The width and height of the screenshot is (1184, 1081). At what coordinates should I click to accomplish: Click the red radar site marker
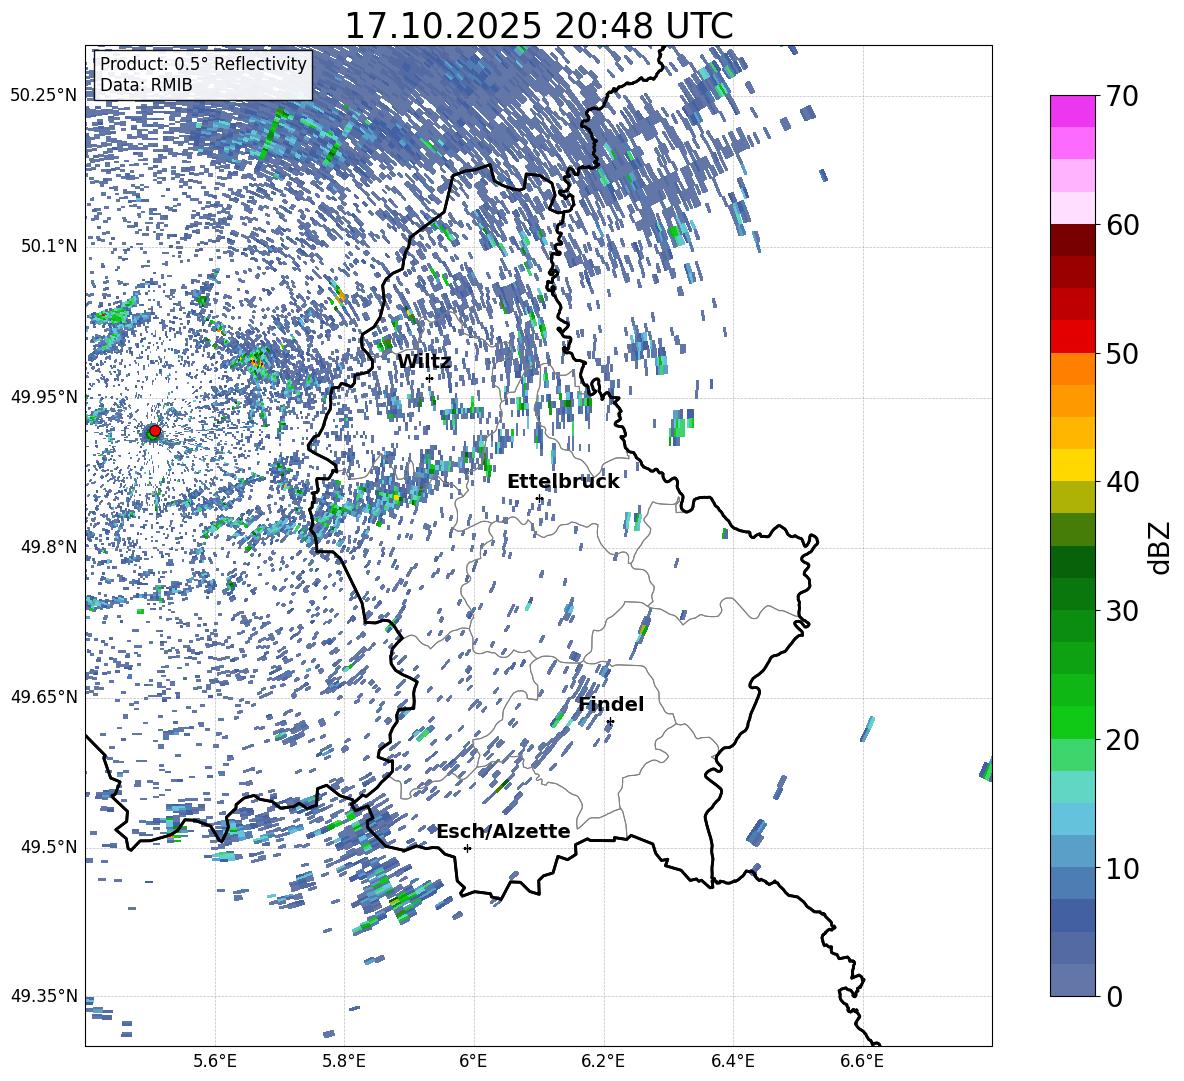(155, 430)
